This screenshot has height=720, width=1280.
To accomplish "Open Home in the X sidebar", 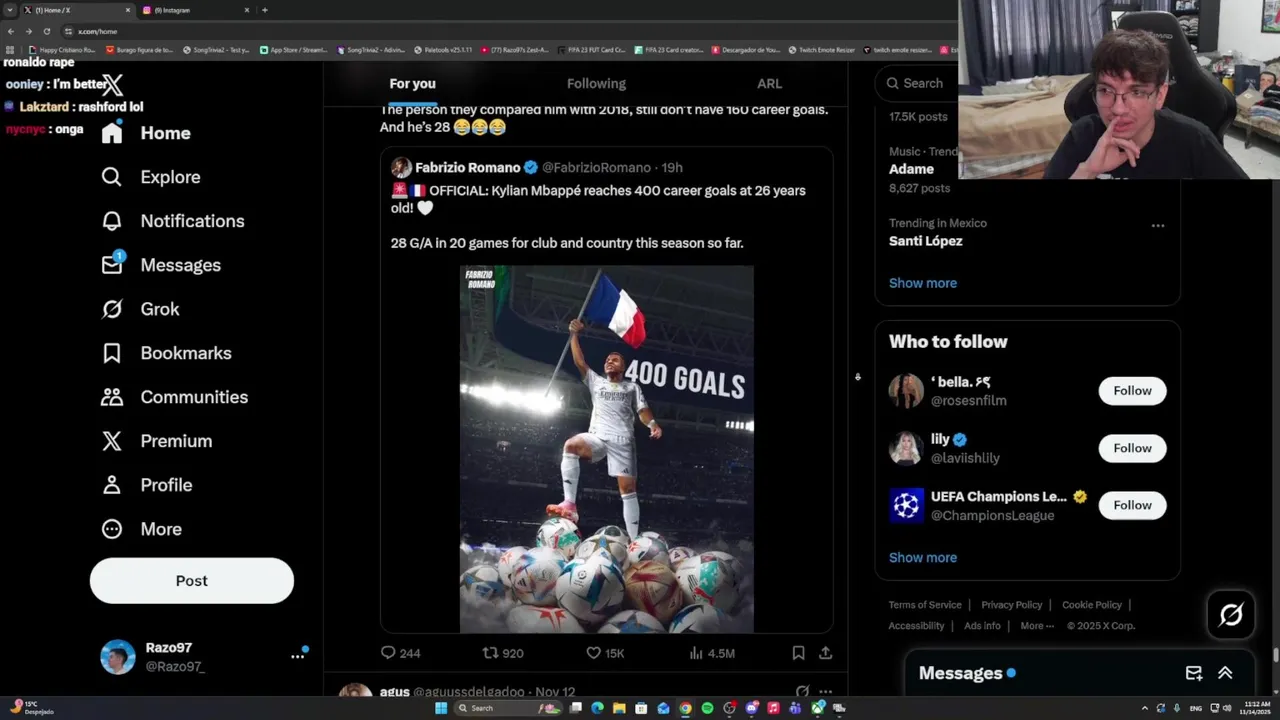I will [x=146, y=133].
